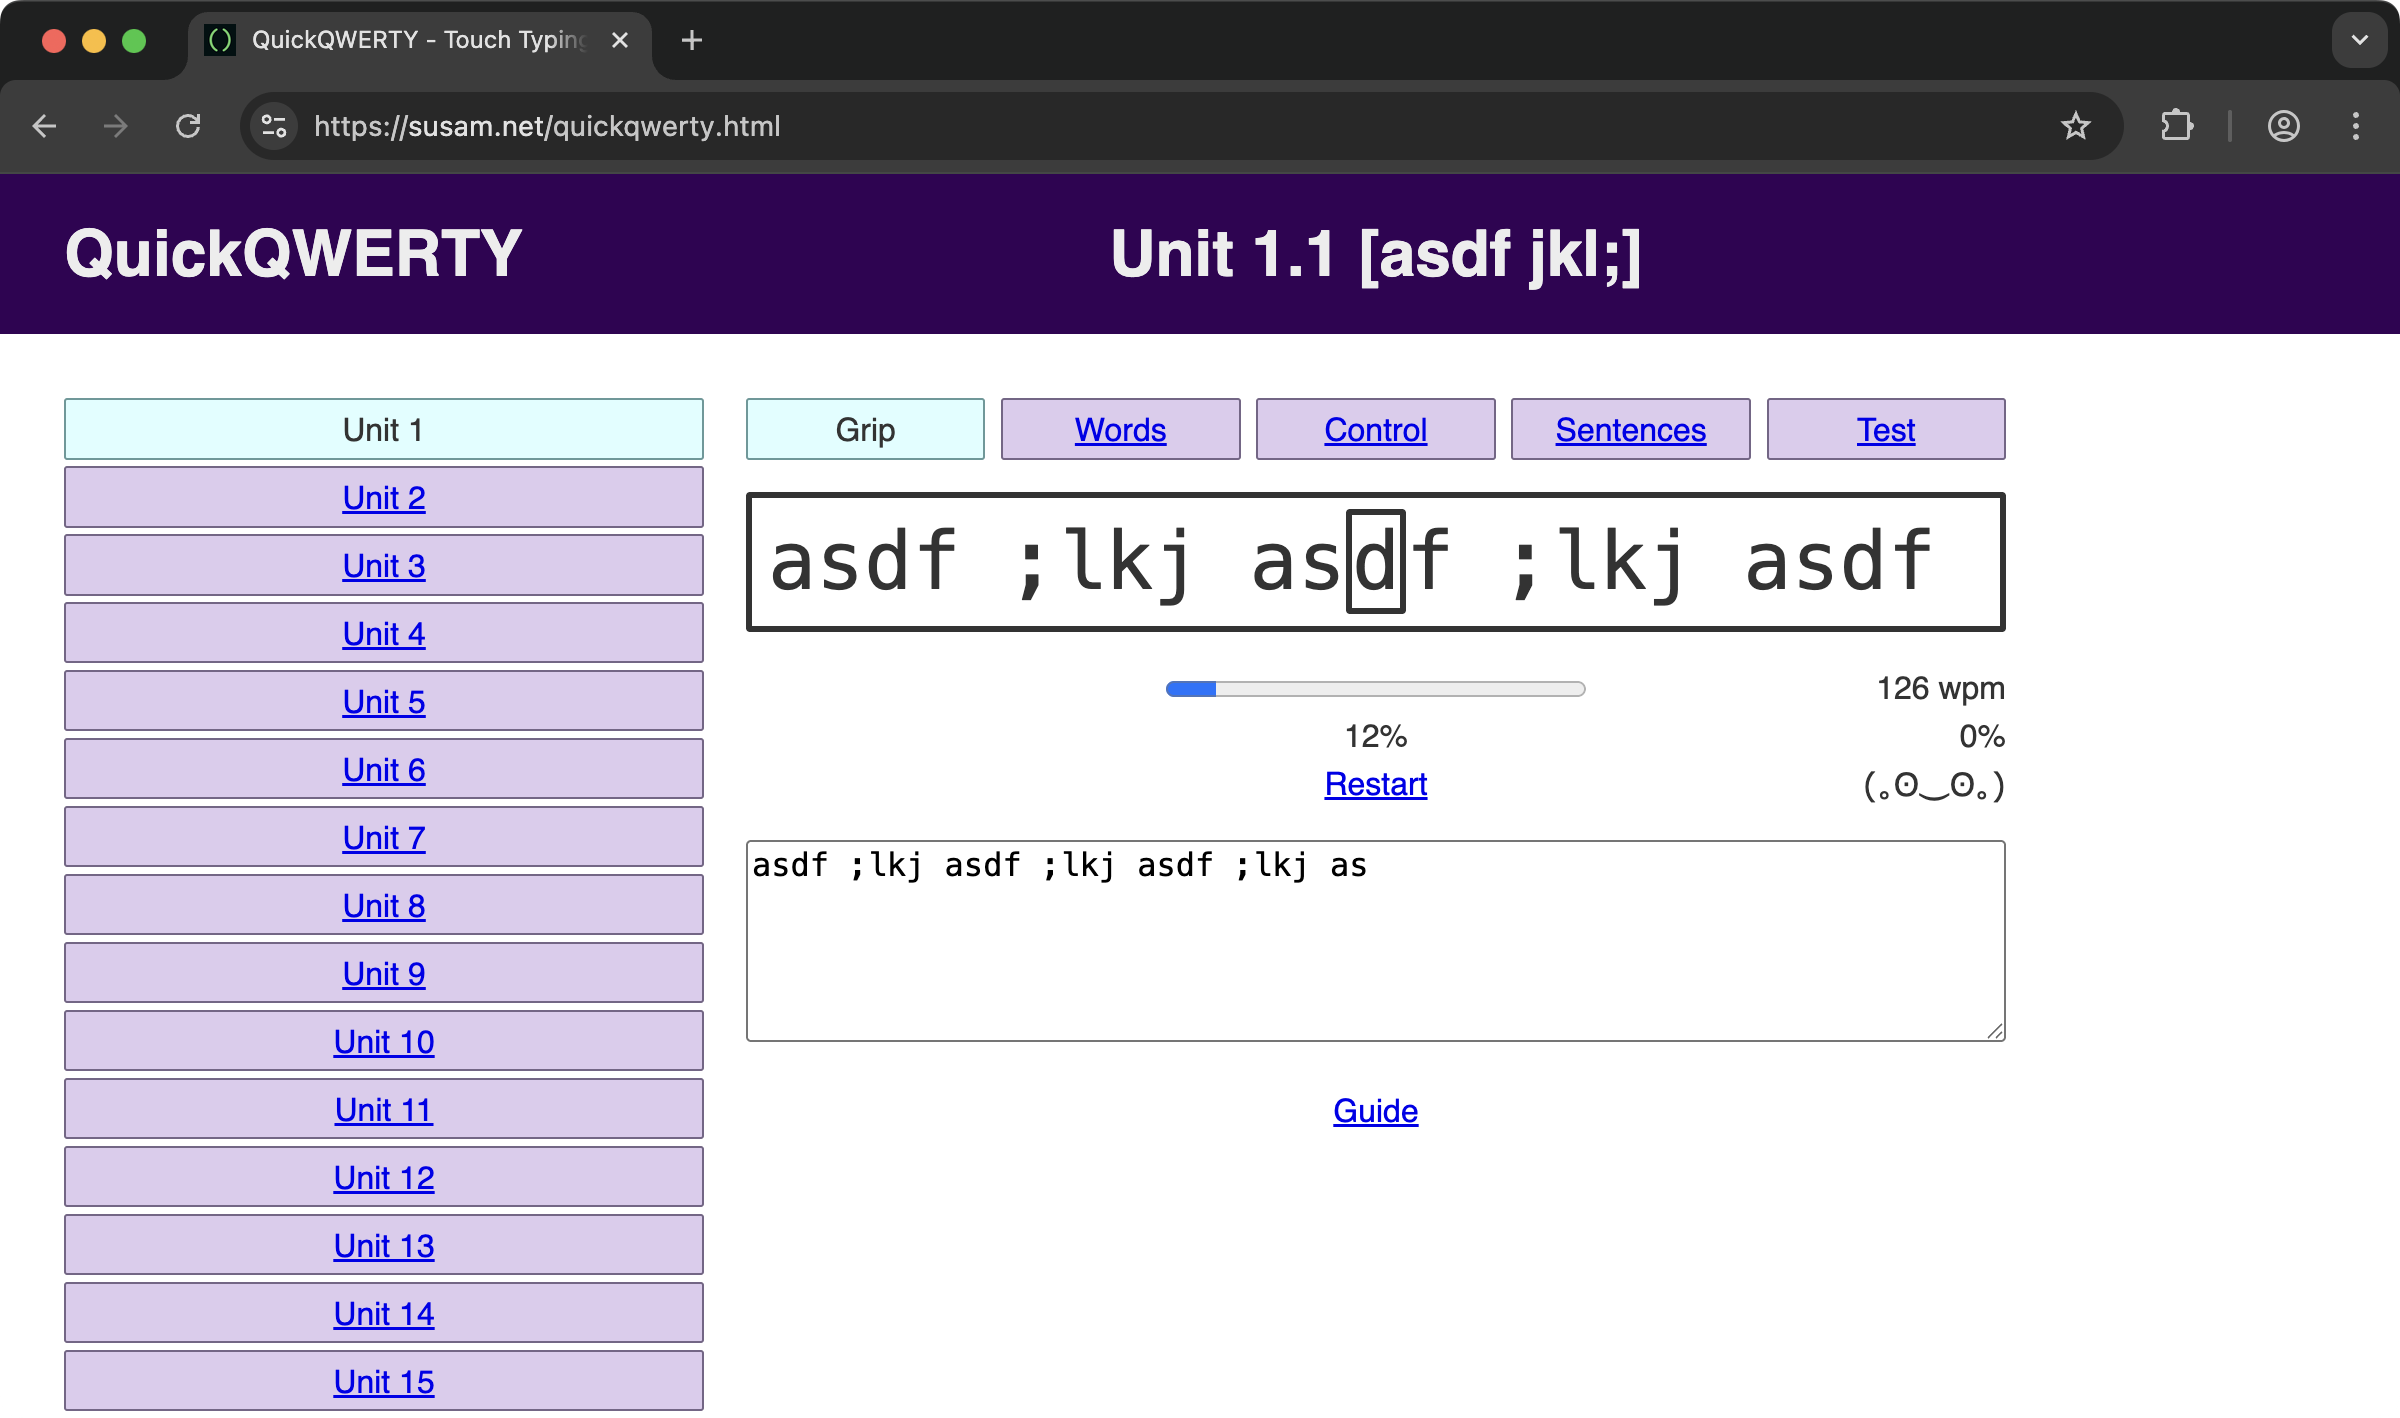Click the typing practice text area
2400x1418 pixels.
coord(1375,942)
